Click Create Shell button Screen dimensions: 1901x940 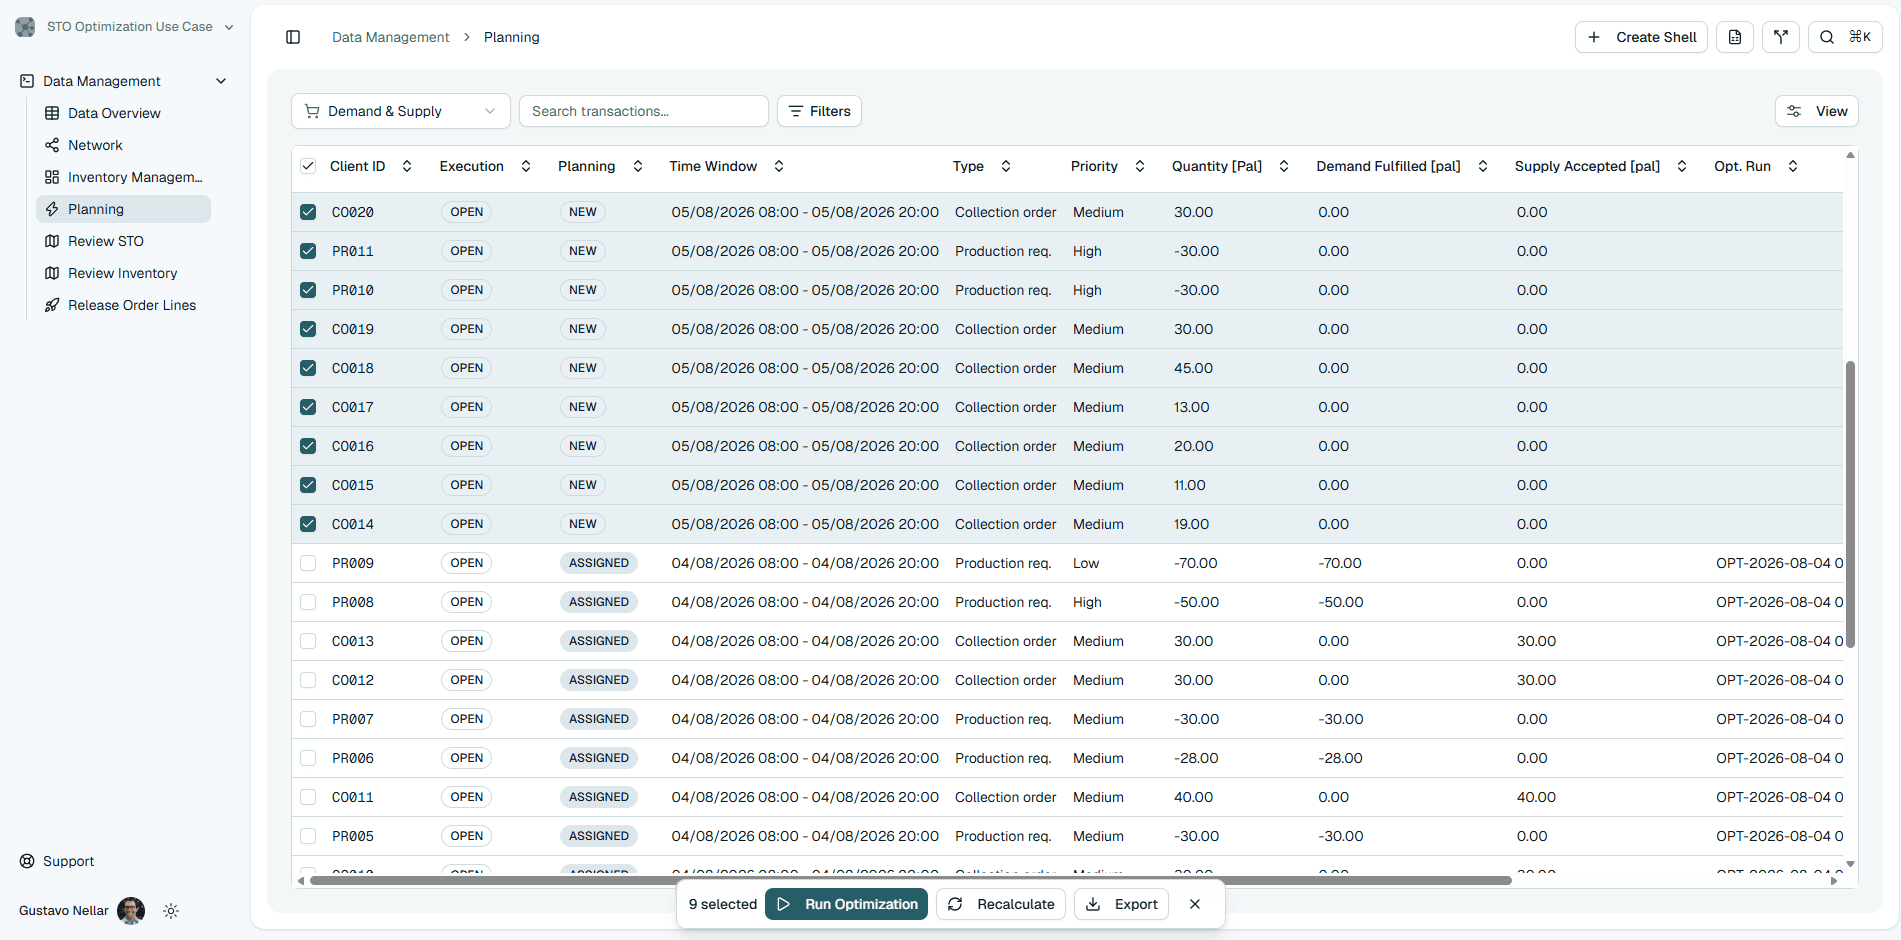1641,37
